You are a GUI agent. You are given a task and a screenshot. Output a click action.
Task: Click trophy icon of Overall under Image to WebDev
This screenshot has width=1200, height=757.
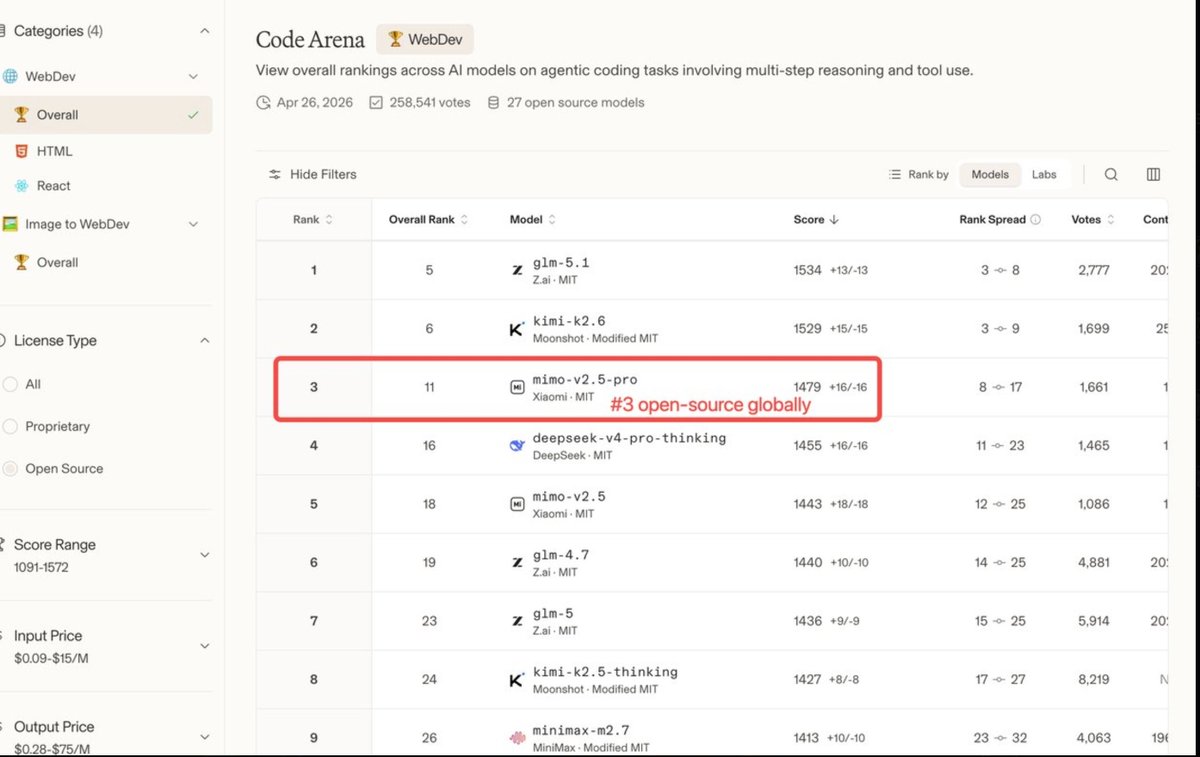21,262
